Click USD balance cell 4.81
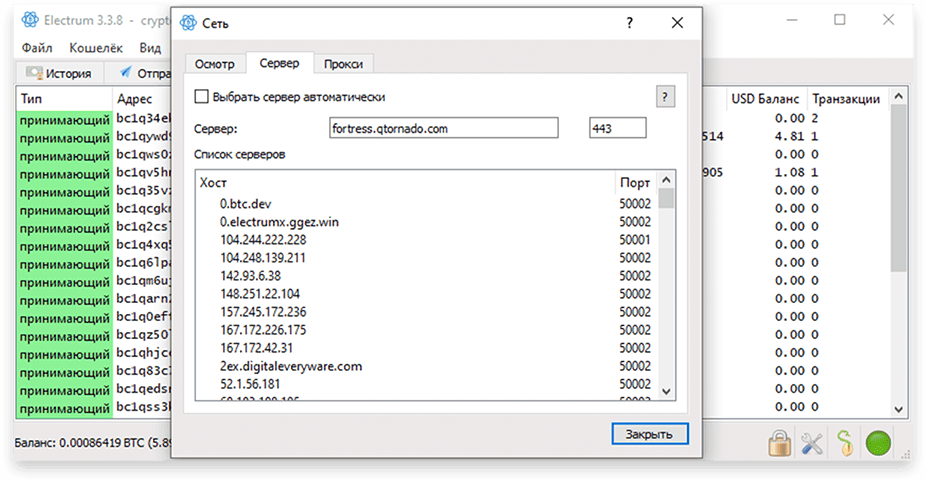 tap(790, 136)
